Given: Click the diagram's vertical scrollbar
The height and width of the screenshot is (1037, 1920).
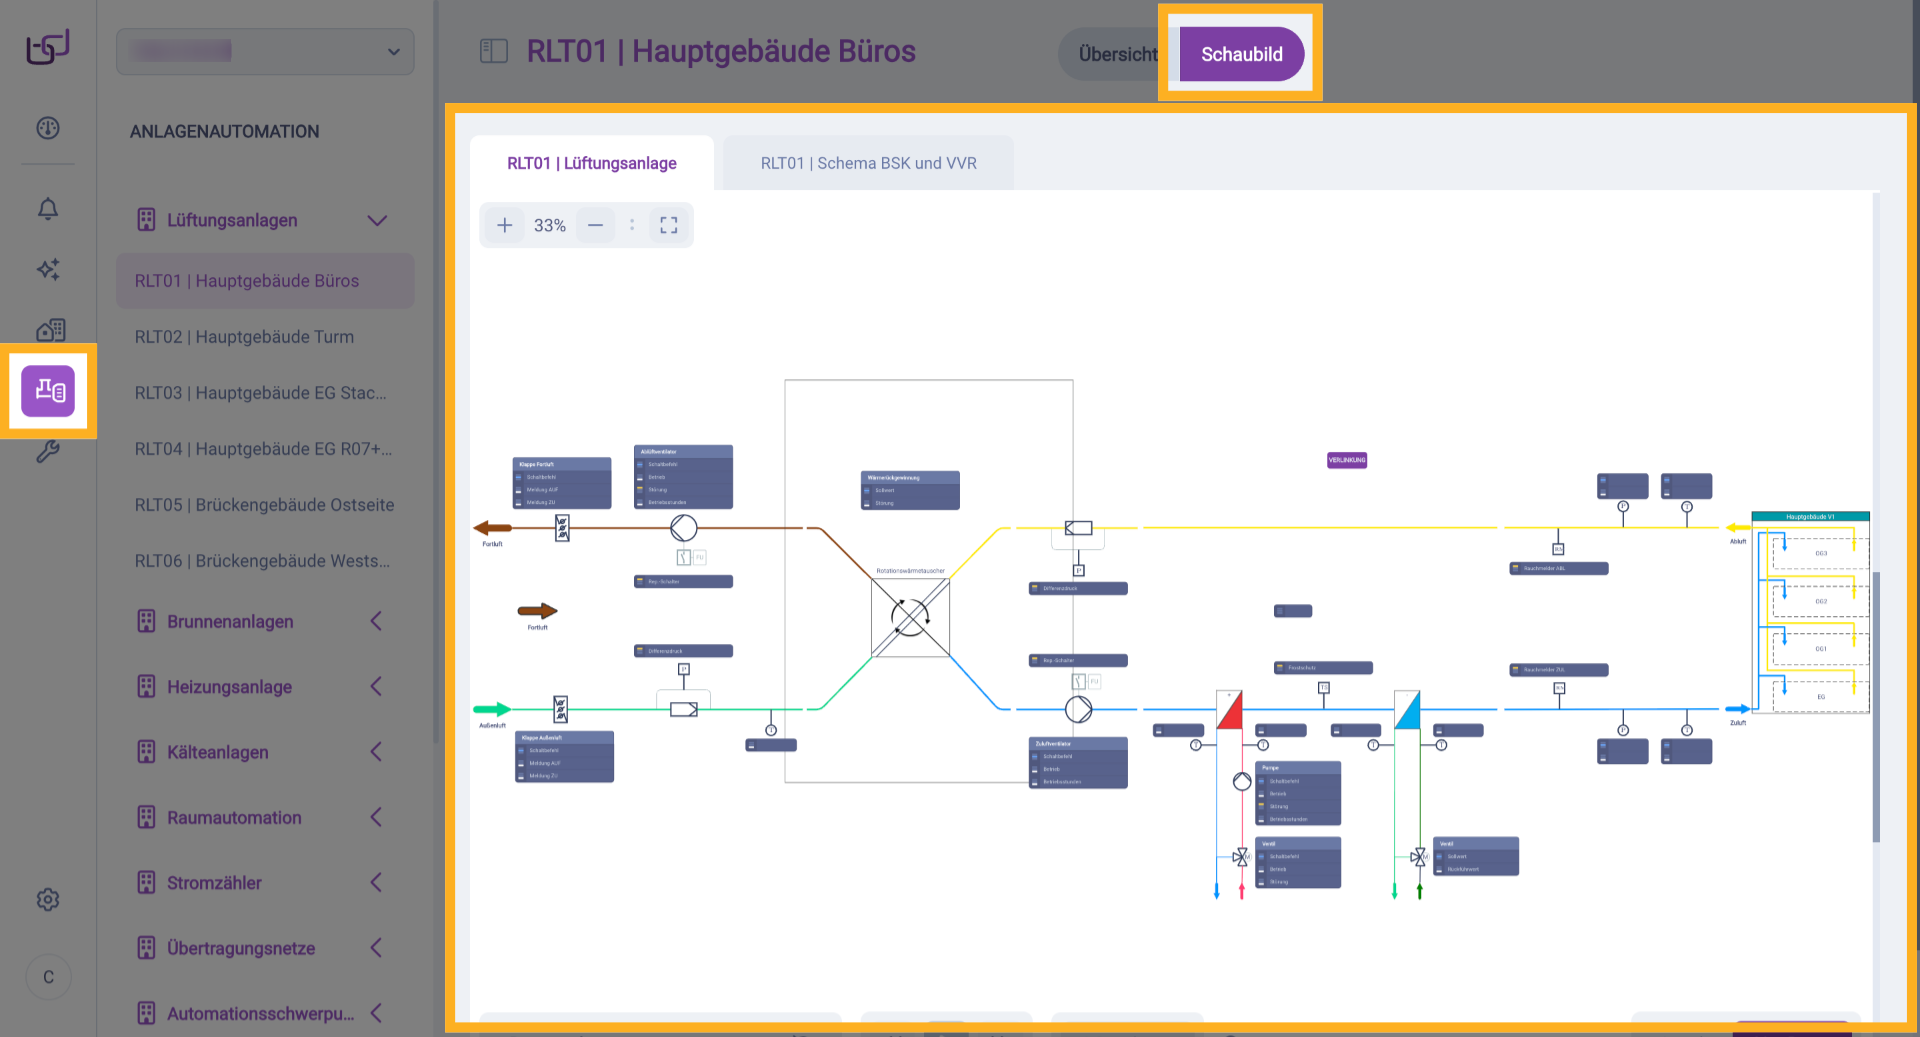Looking at the screenshot, I should click(1876, 705).
